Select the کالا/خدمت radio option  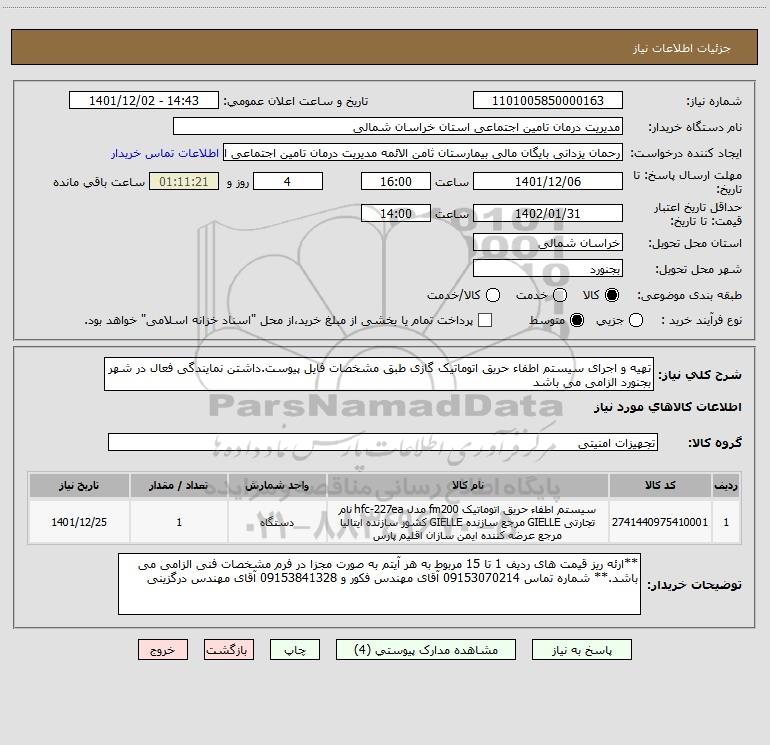pyautogui.click(x=493, y=295)
